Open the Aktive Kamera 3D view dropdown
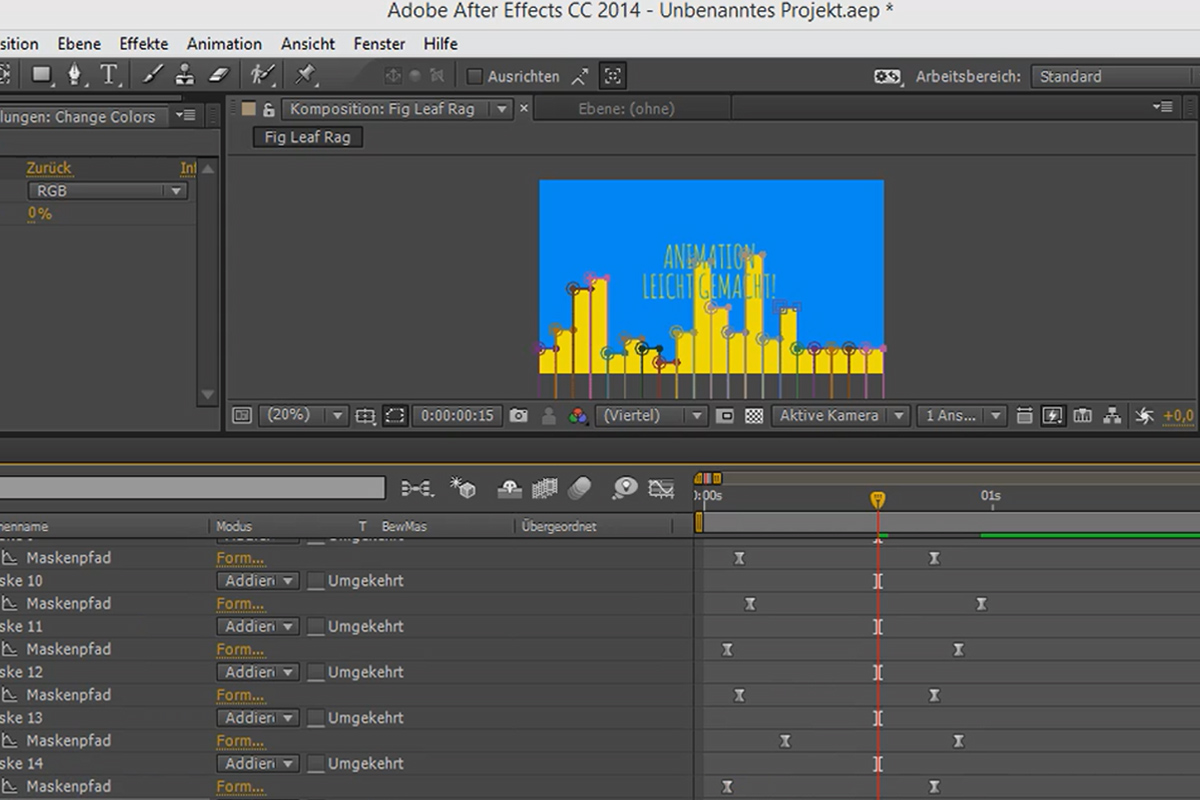 click(x=840, y=415)
